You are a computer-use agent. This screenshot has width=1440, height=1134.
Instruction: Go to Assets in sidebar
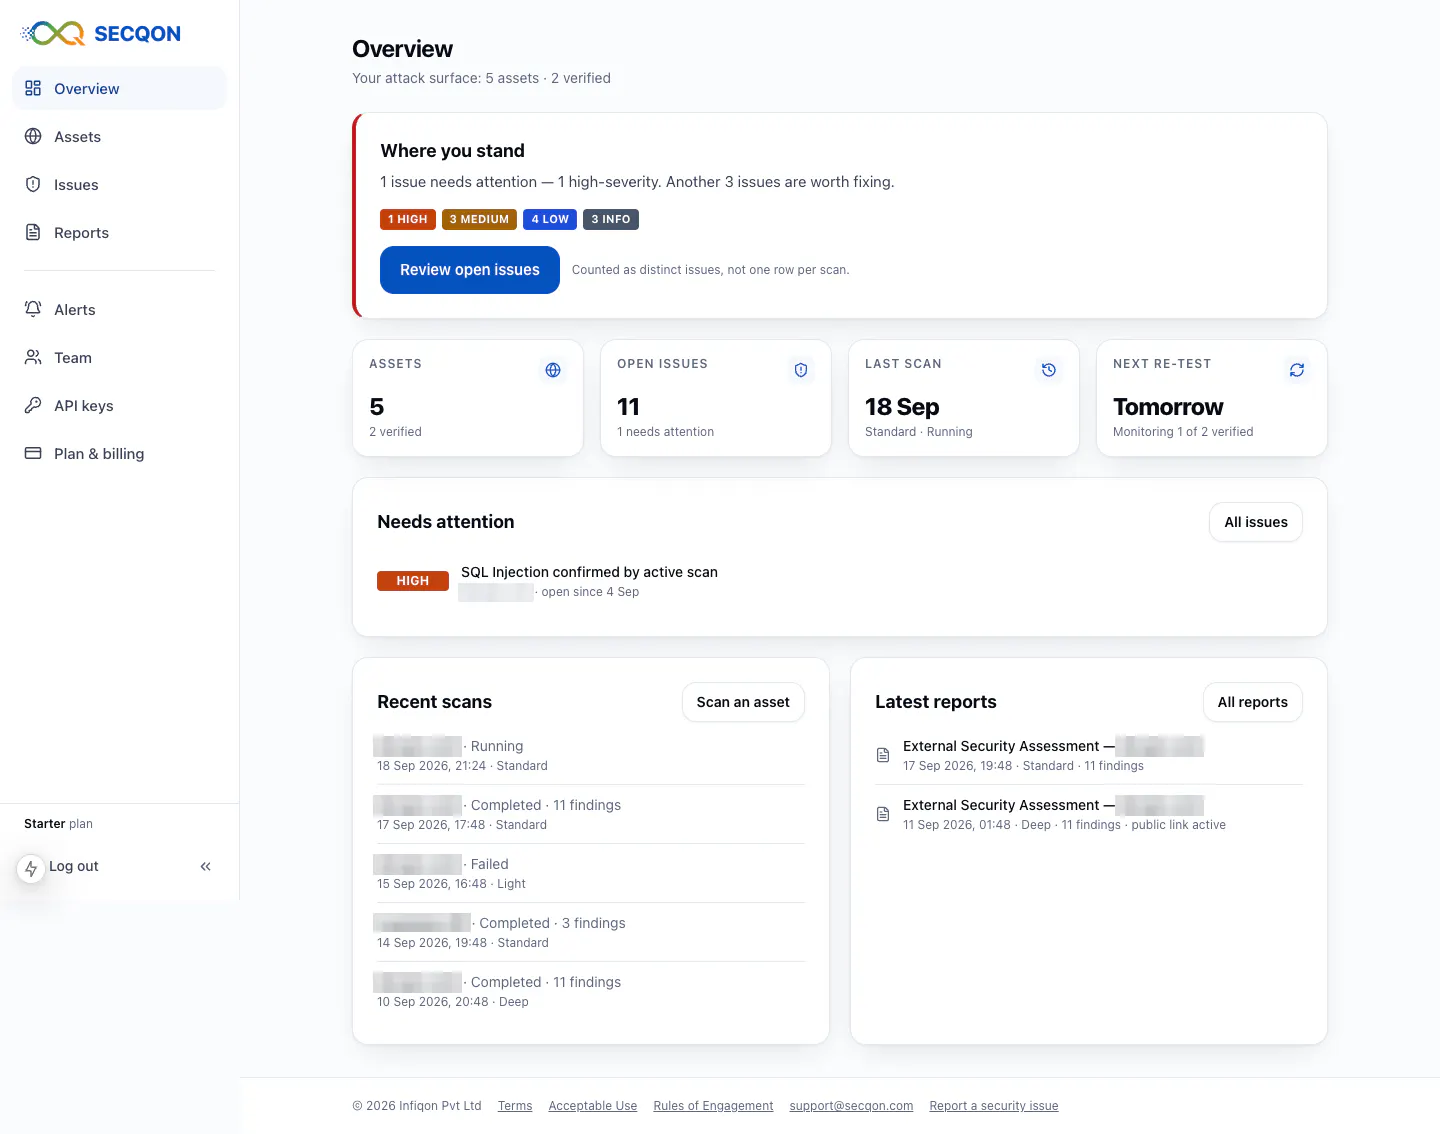[x=119, y=137]
